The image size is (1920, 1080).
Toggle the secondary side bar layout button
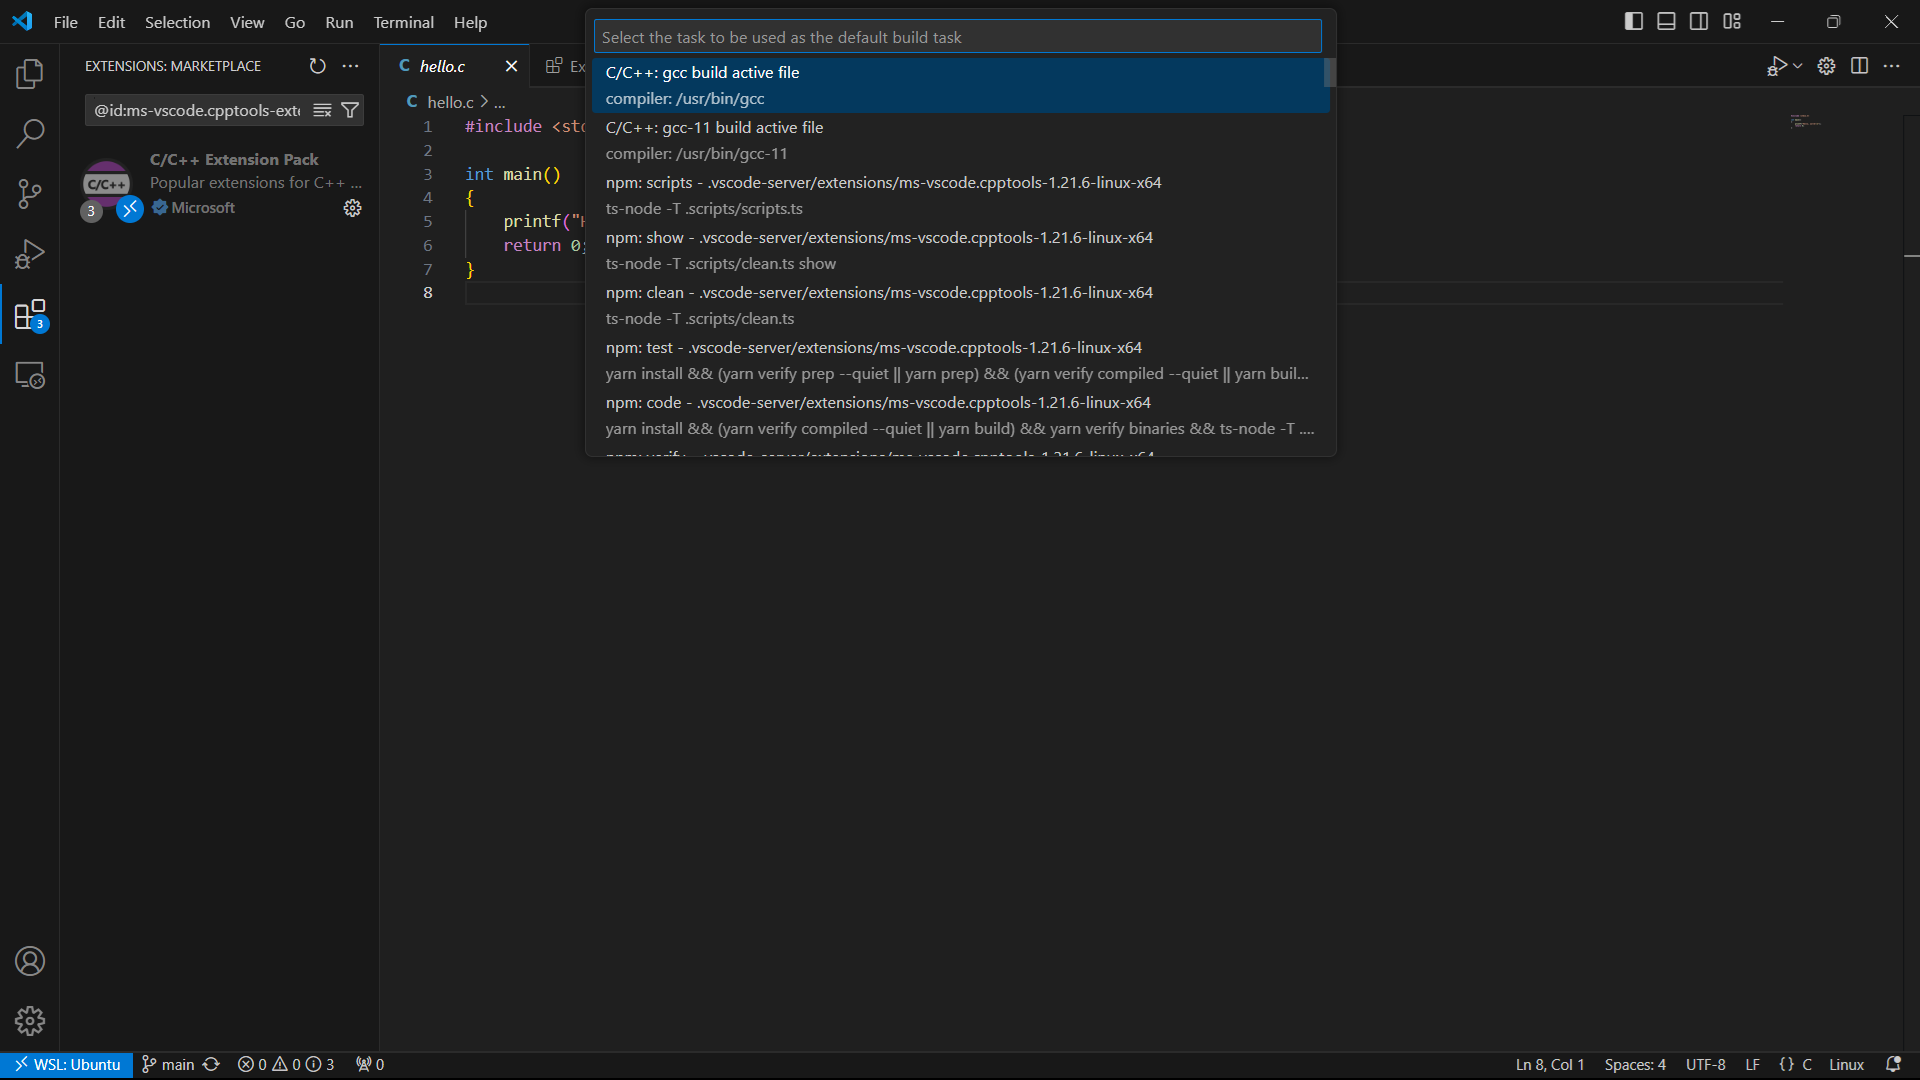coord(1699,22)
